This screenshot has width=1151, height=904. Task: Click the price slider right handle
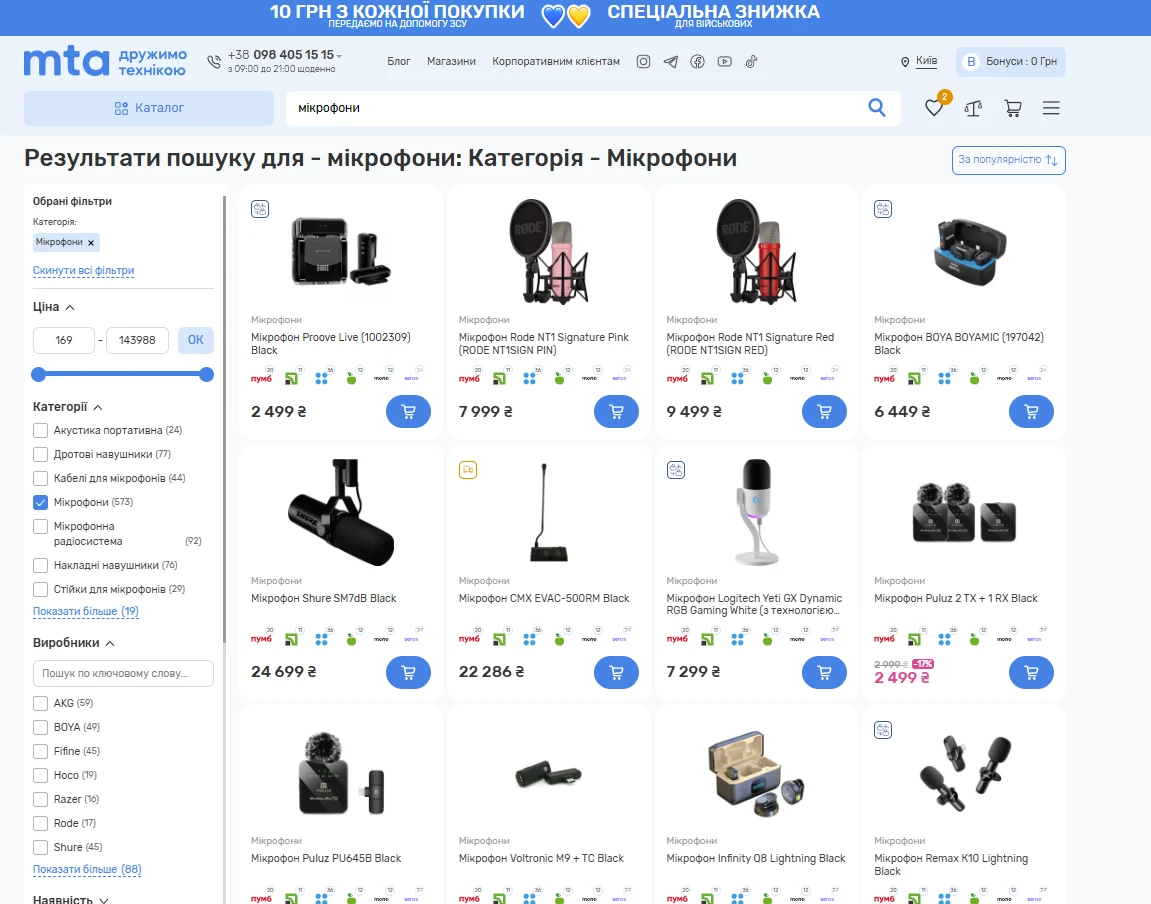click(x=206, y=375)
